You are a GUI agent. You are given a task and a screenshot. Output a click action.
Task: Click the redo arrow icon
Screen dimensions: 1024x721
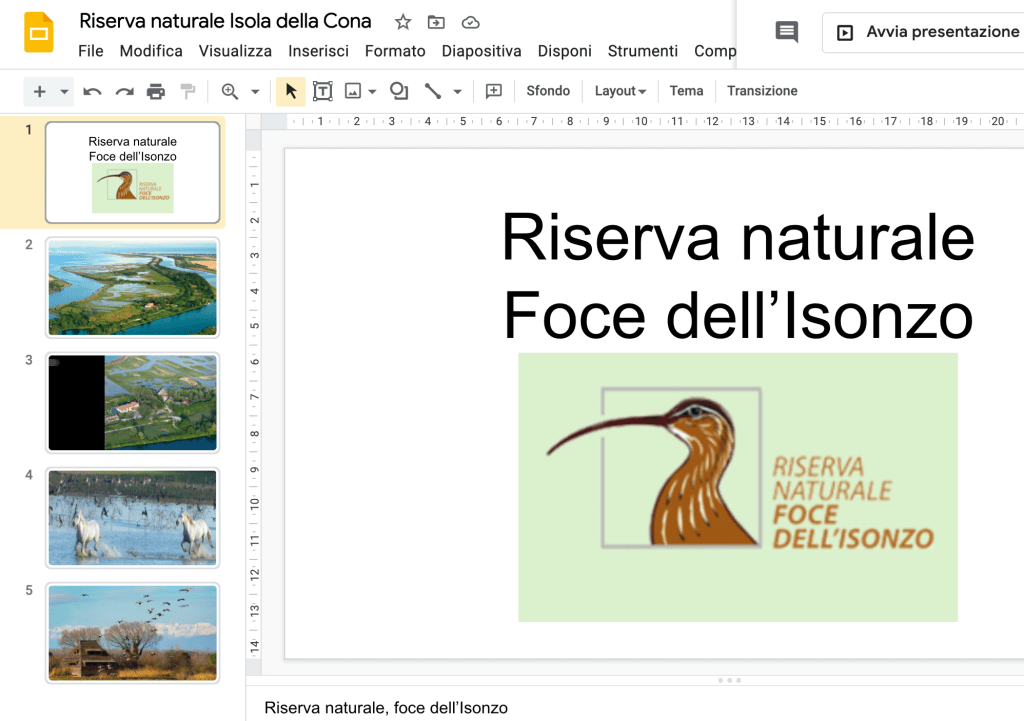124,91
